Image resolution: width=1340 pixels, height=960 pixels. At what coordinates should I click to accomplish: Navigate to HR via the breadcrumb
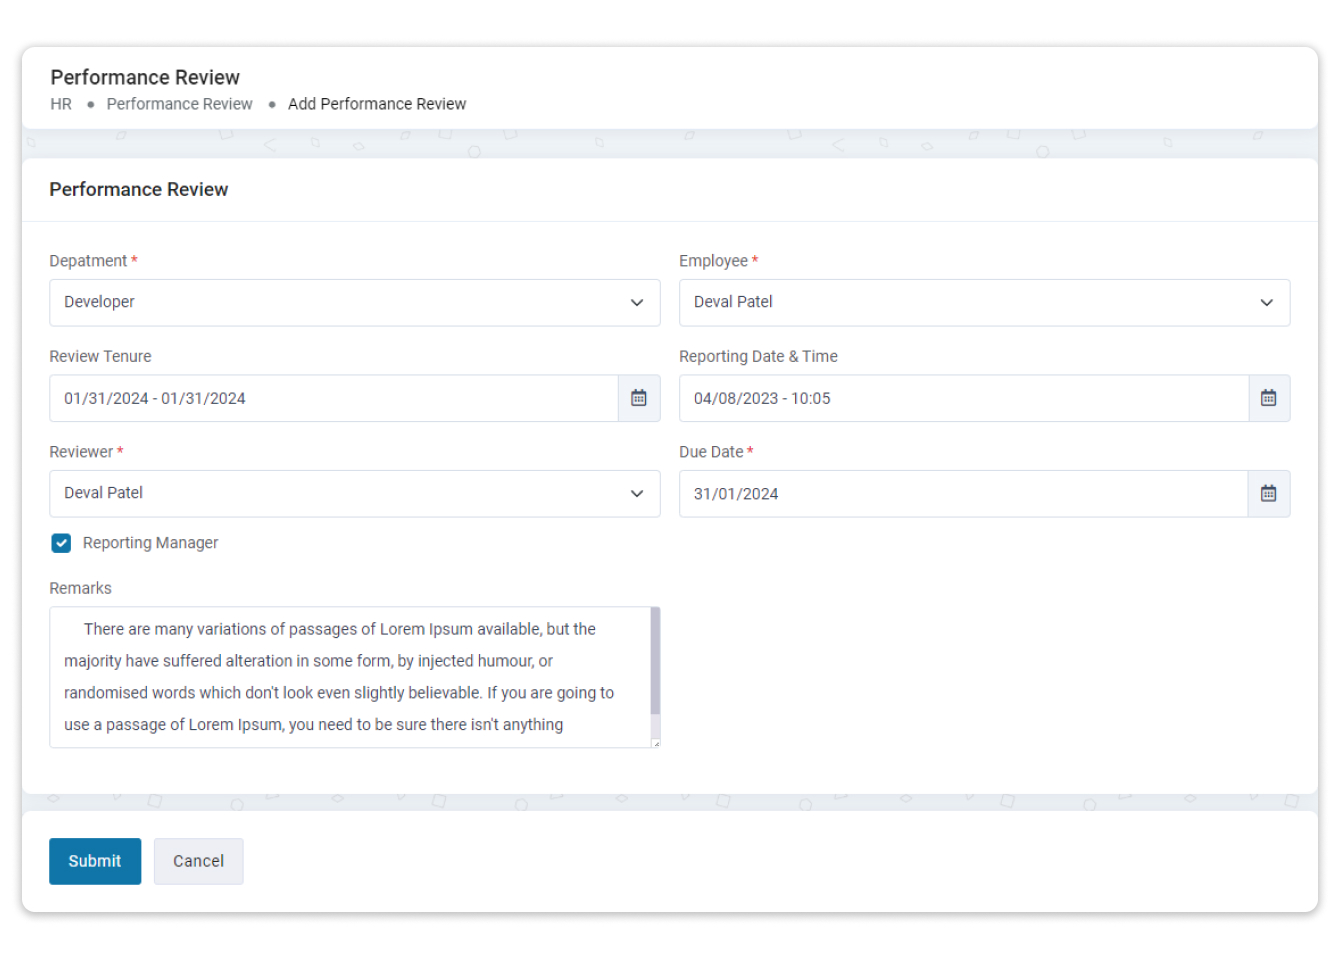coord(60,104)
